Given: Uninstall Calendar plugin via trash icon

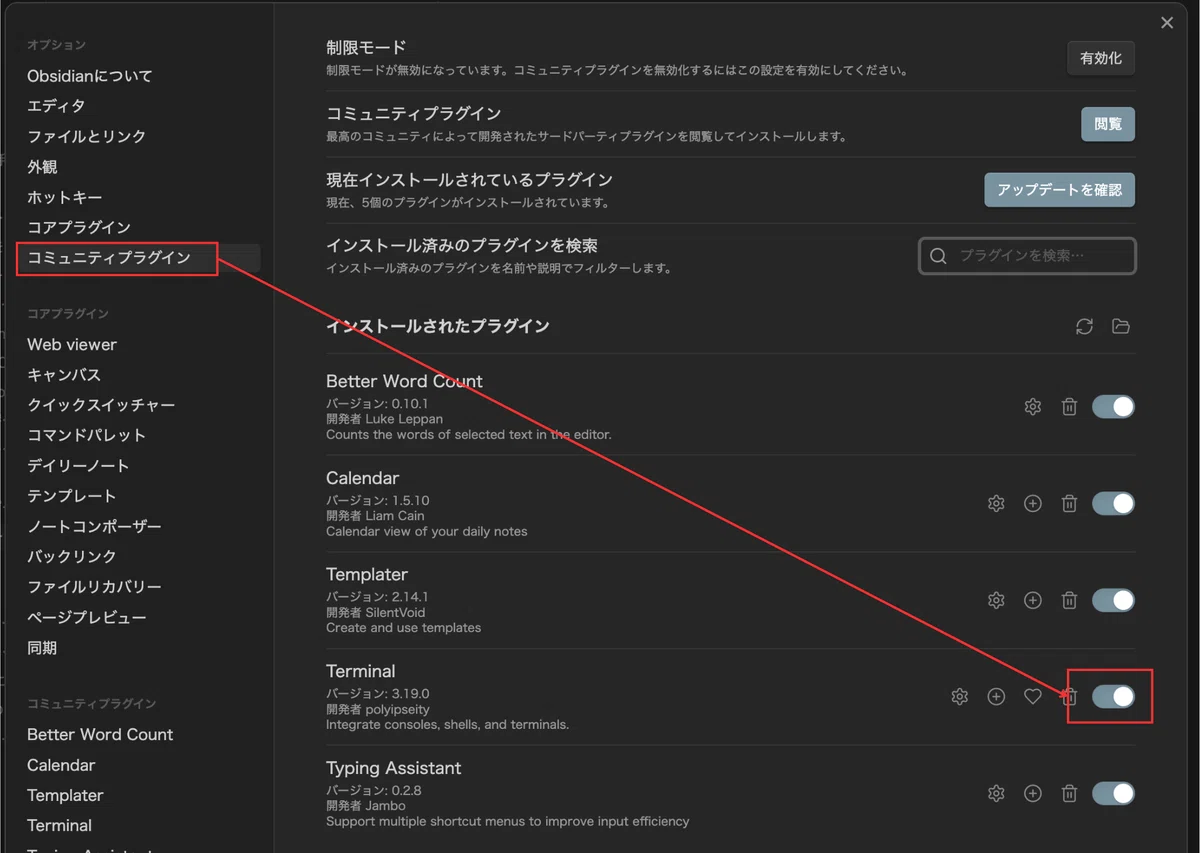Looking at the screenshot, I should pyautogui.click(x=1069, y=504).
